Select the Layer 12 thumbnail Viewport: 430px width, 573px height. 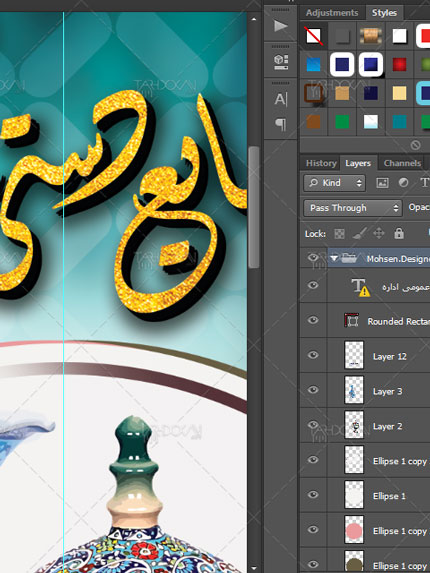coord(354,355)
